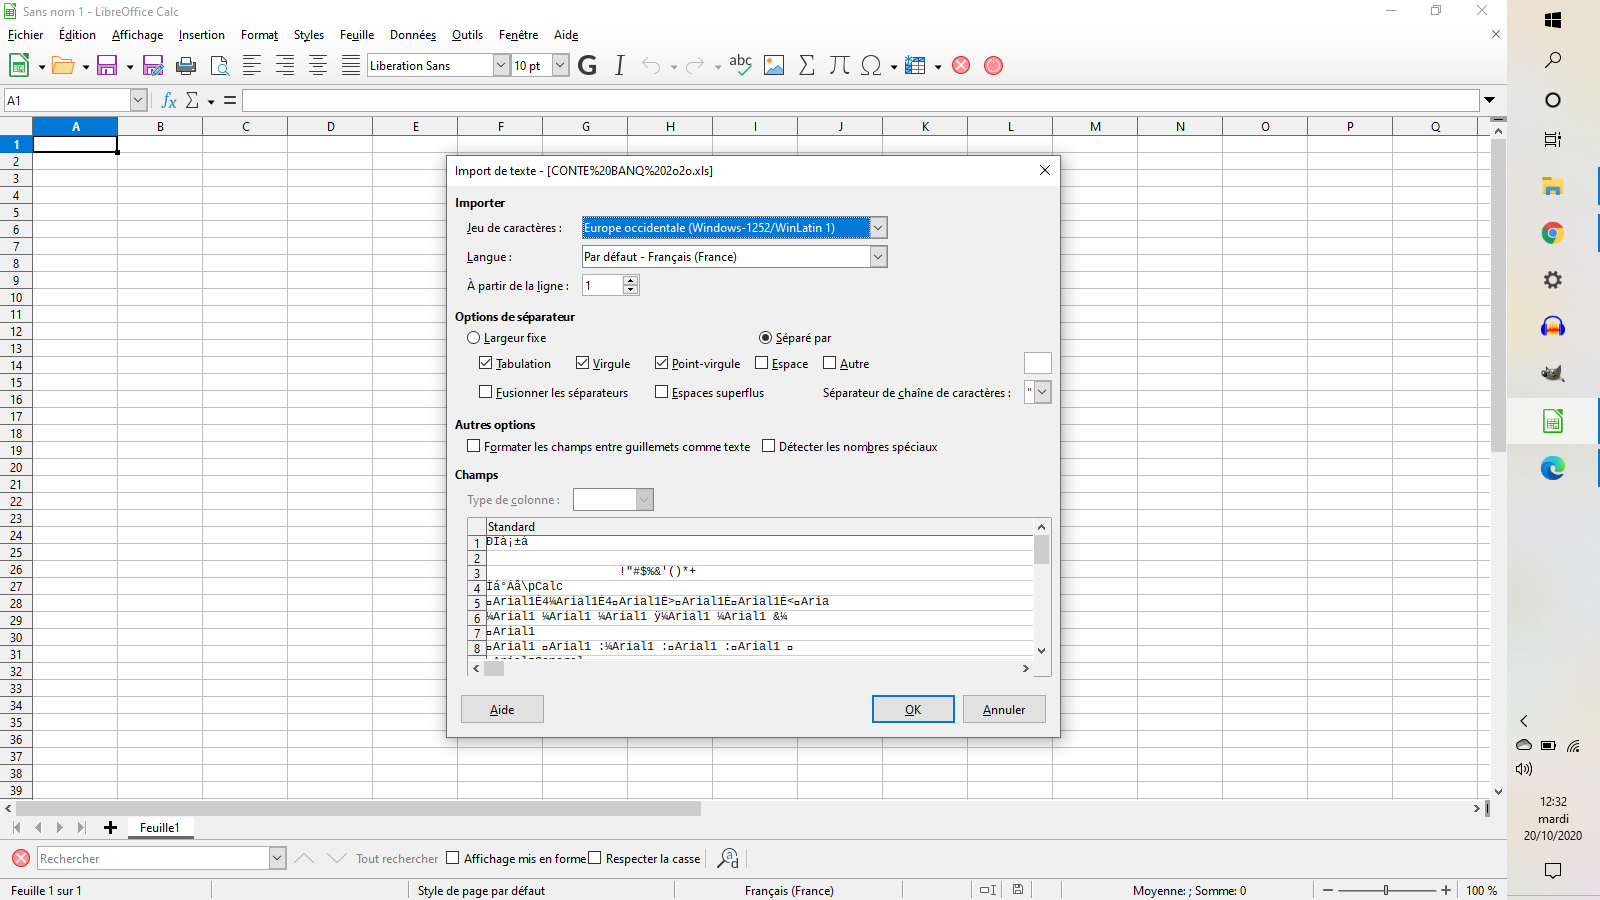Enable Formater les champs entre guillemets comme texte

point(474,446)
